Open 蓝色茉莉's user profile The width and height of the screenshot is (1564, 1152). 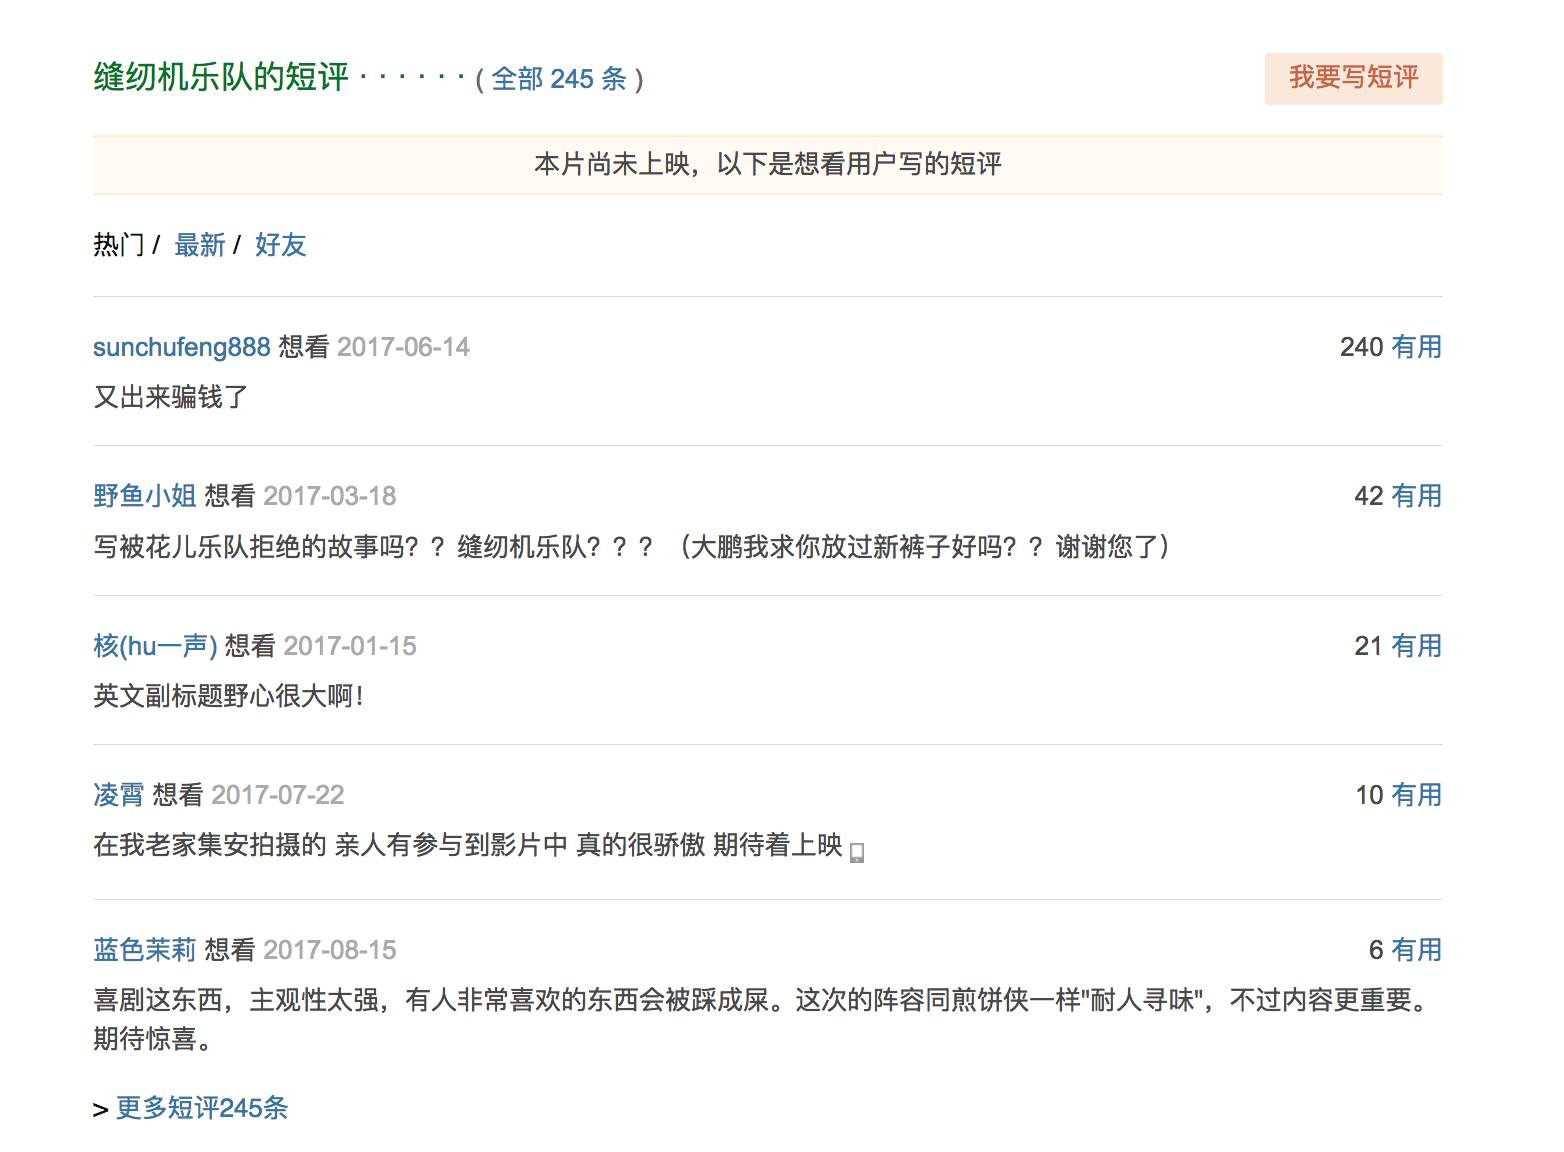click(x=144, y=950)
